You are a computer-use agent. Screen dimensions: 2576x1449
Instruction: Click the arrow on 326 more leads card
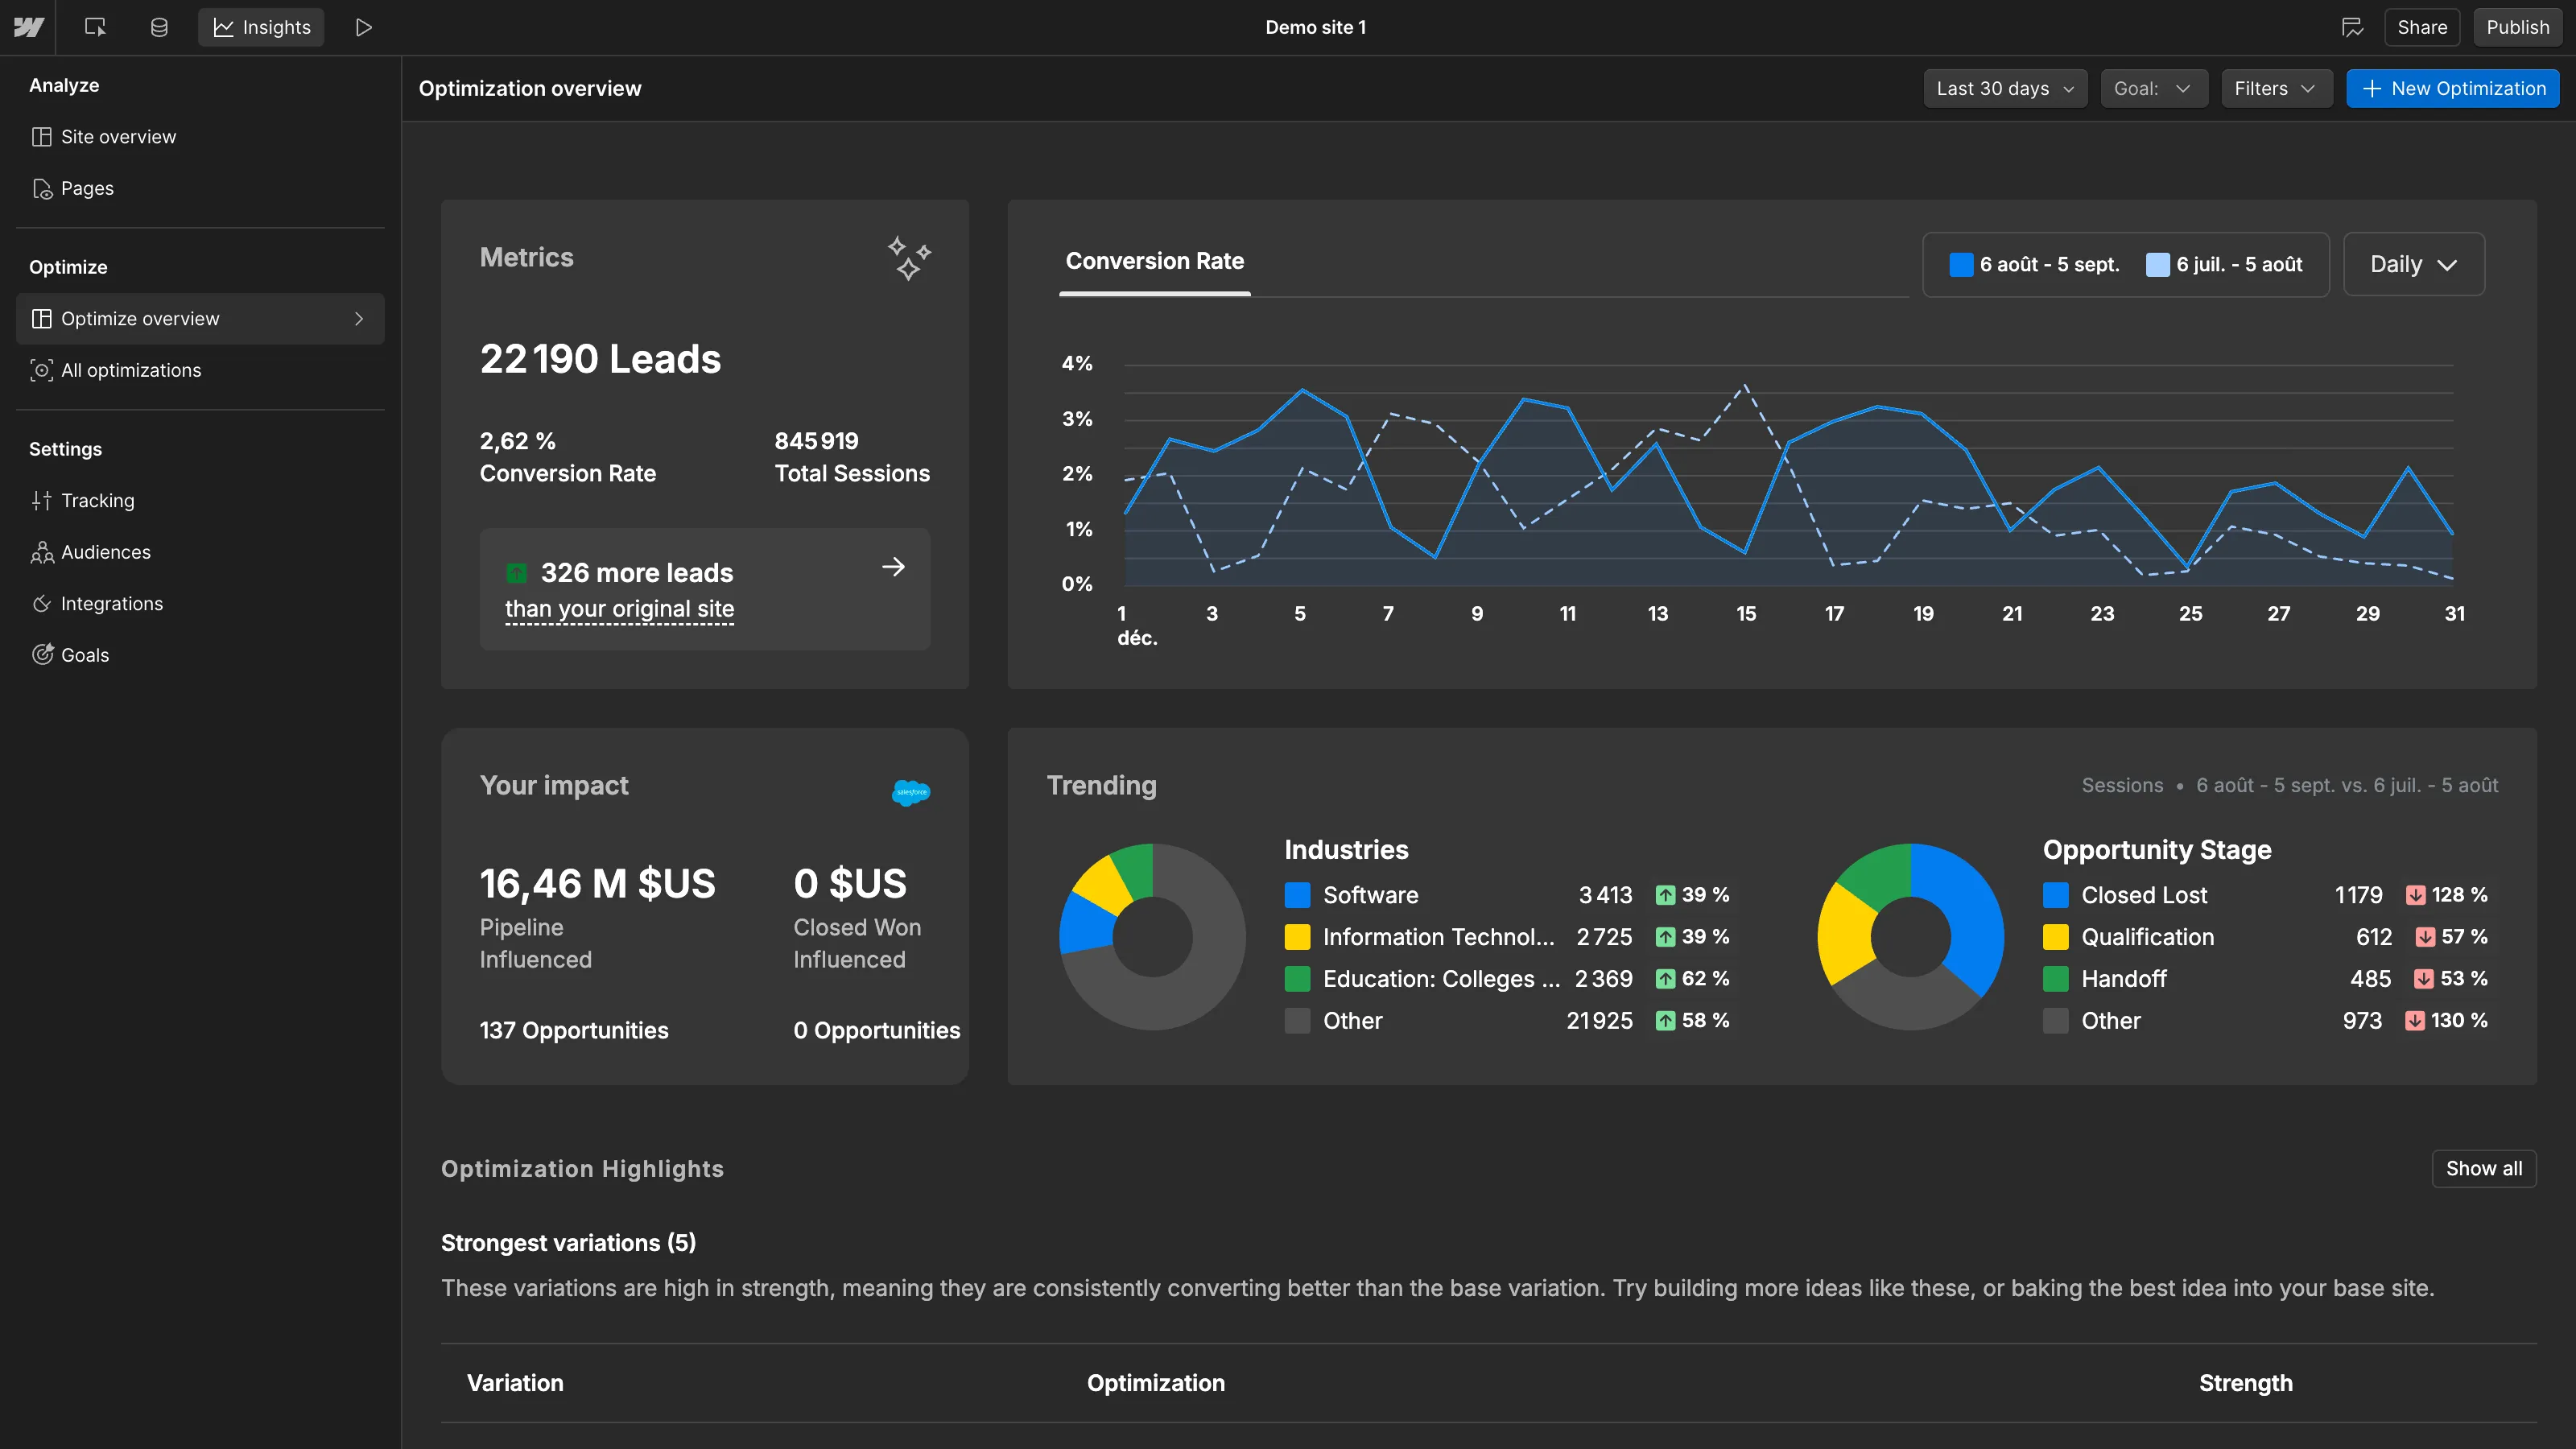click(893, 567)
